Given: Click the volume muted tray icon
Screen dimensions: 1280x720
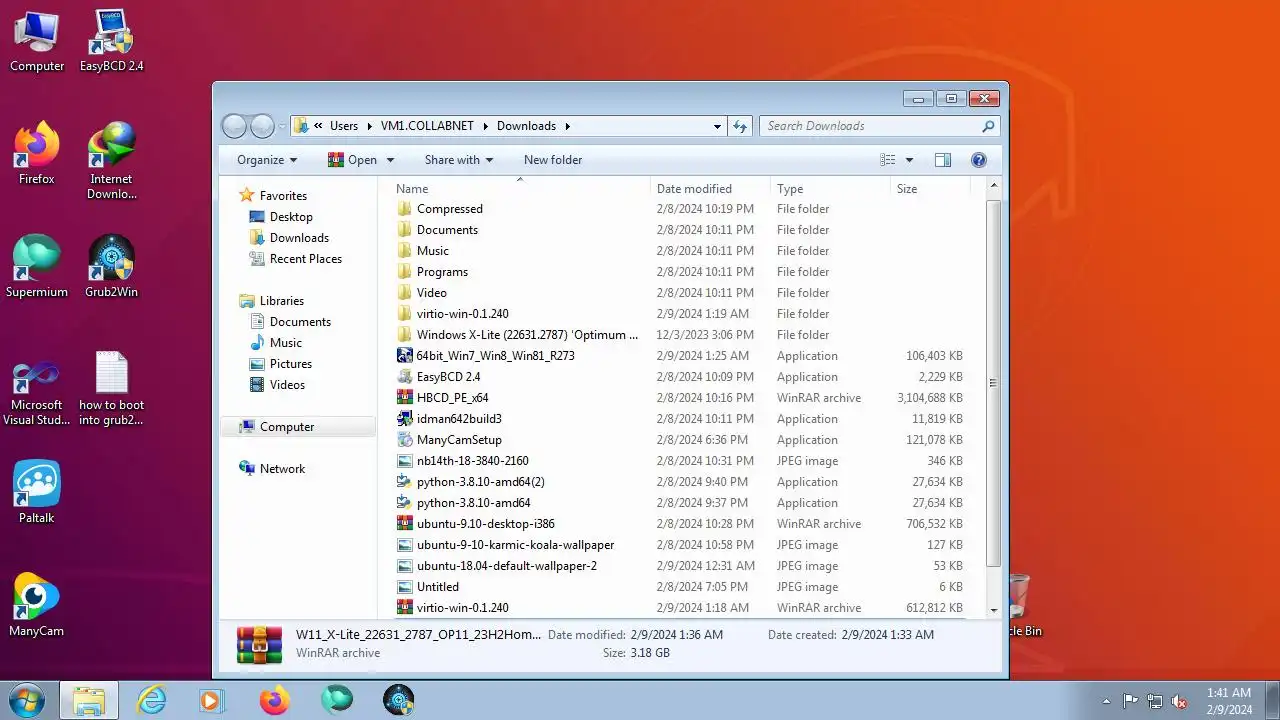Looking at the screenshot, I should pos(1179,701).
